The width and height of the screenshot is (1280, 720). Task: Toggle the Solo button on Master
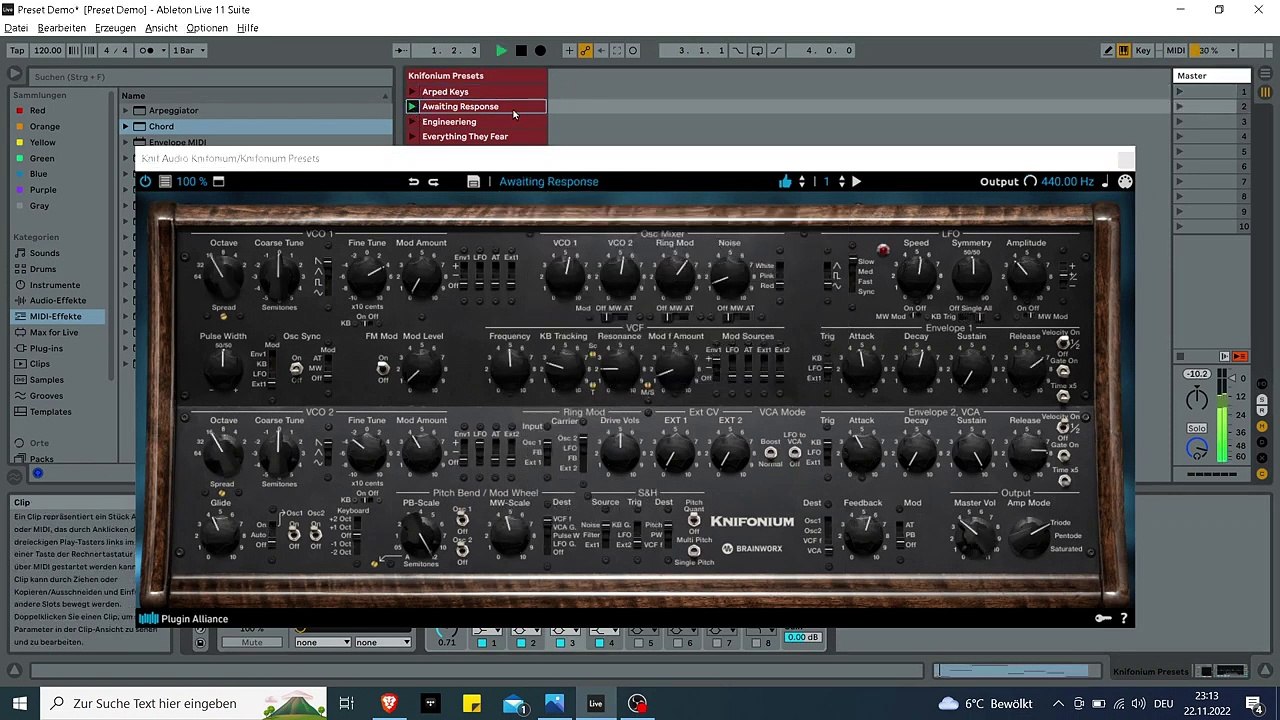1197,428
